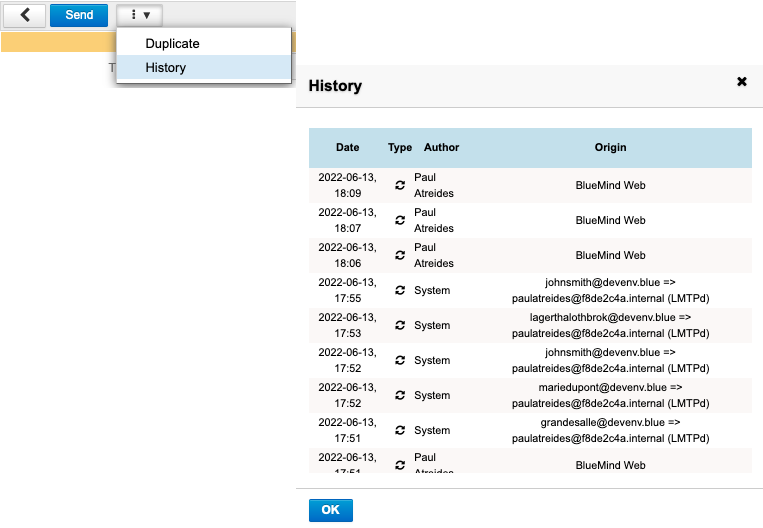Select History from the menu
Screen dimensions: 763x528
click(165, 68)
